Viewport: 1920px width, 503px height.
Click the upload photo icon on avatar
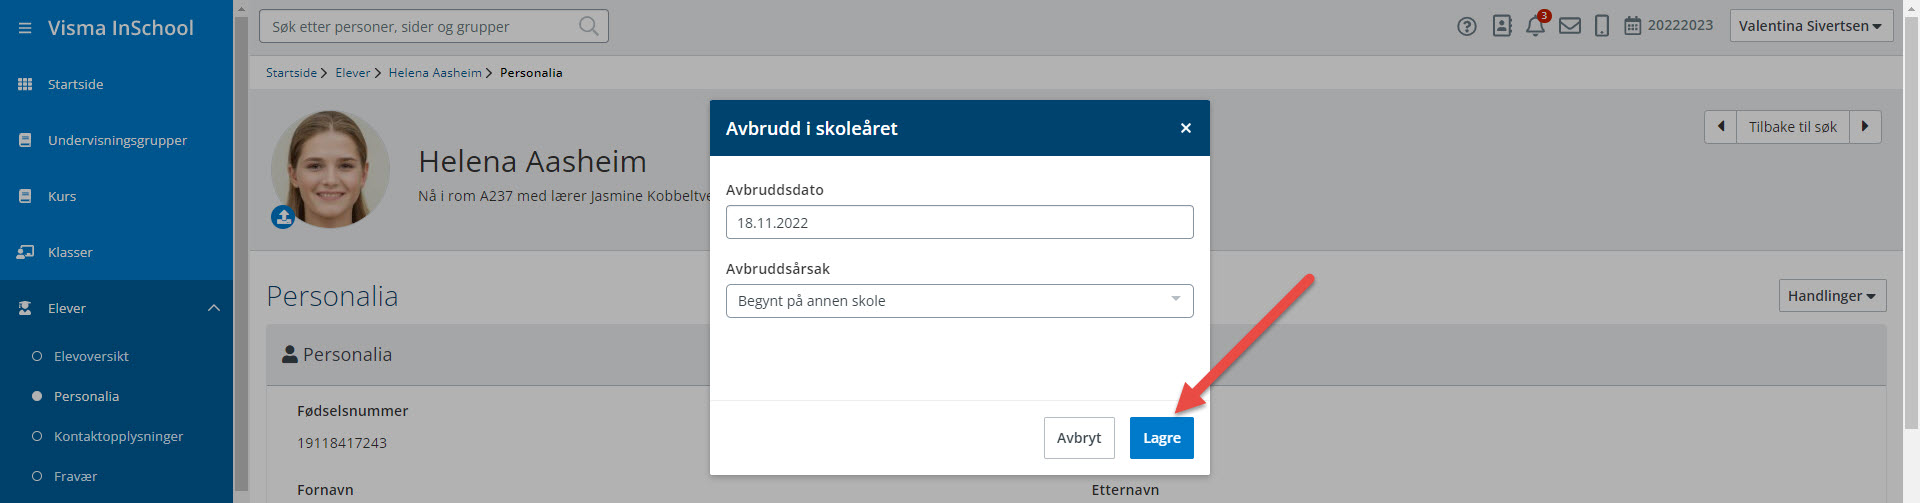pos(283,216)
